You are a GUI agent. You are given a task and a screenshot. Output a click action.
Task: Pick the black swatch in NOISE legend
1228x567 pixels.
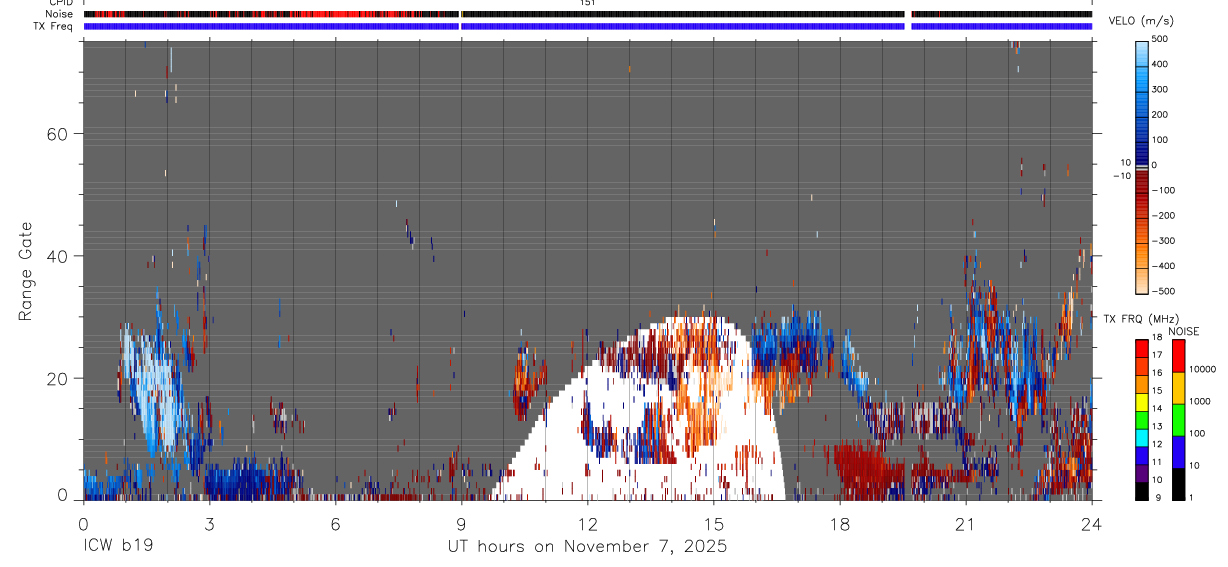click(1178, 484)
